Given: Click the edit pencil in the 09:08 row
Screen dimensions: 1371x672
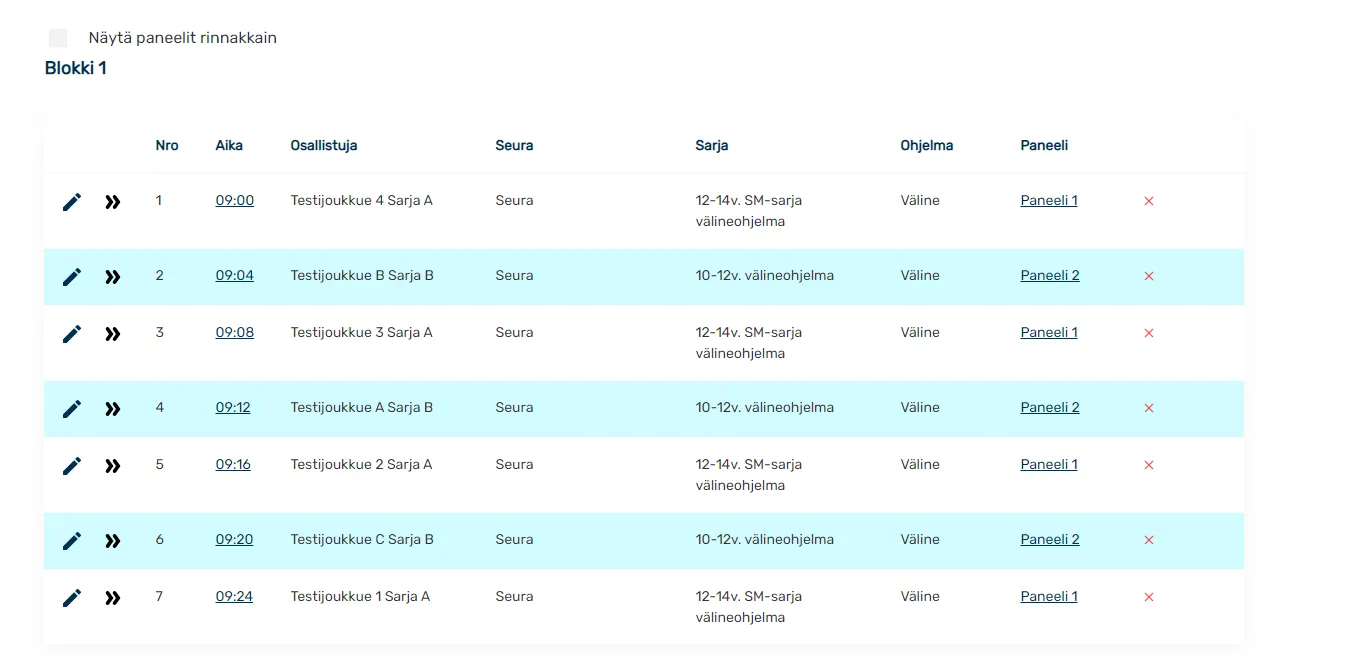Looking at the screenshot, I should (72, 334).
